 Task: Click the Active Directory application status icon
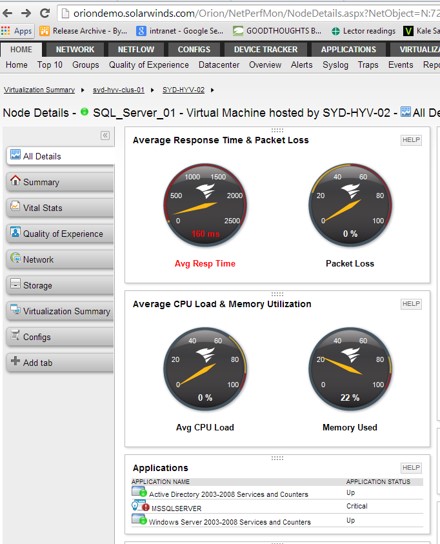(x=139, y=492)
